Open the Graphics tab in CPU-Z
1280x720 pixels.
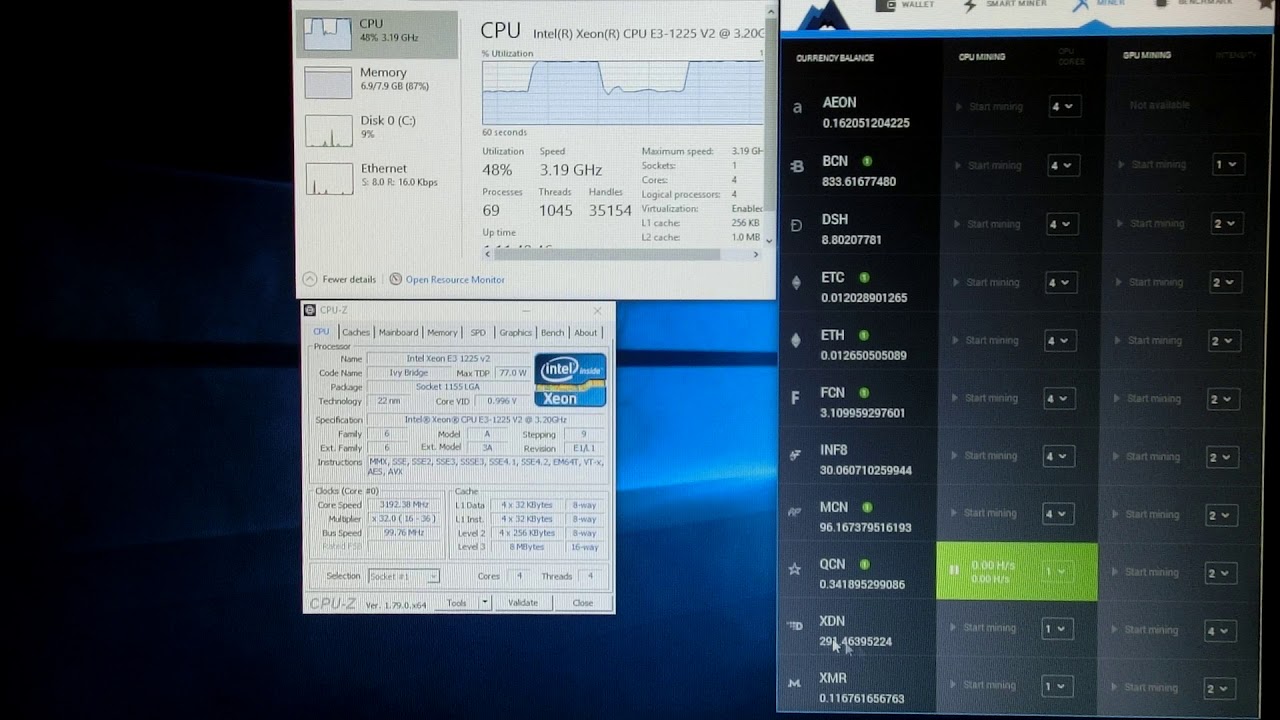516,333
